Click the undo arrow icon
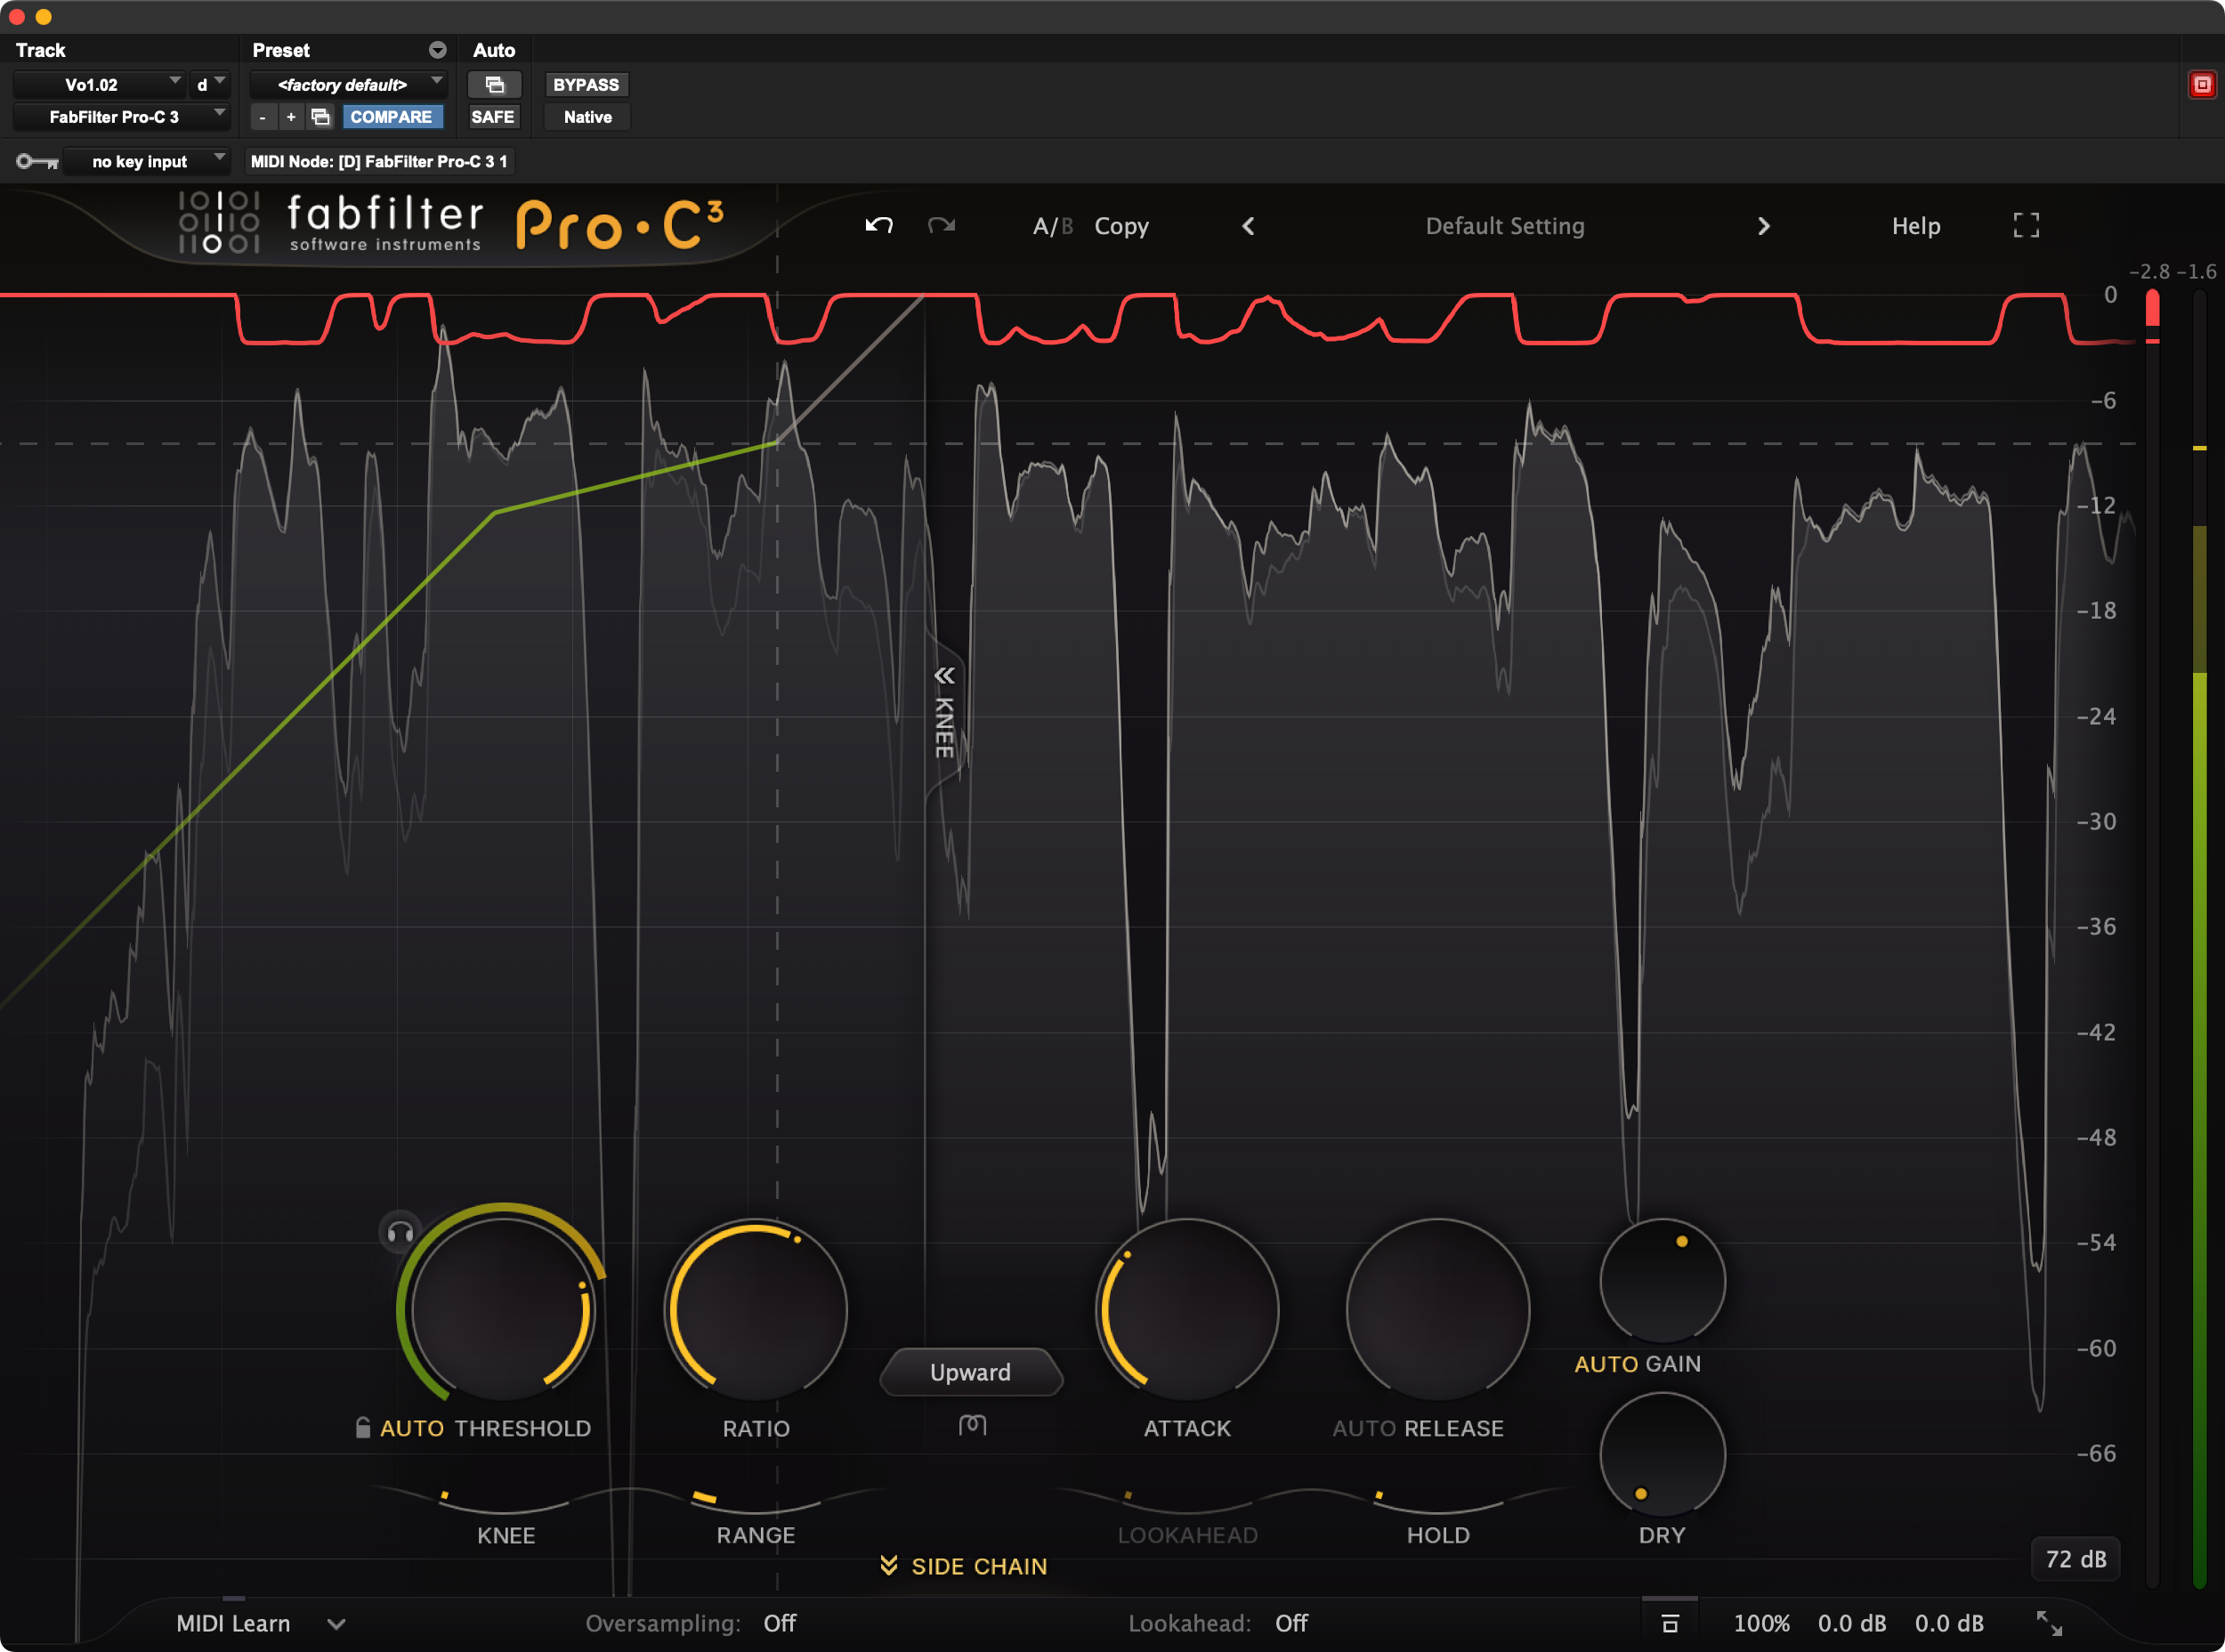Screen dimensions: 2225x1652 click(x=878, y=226)
